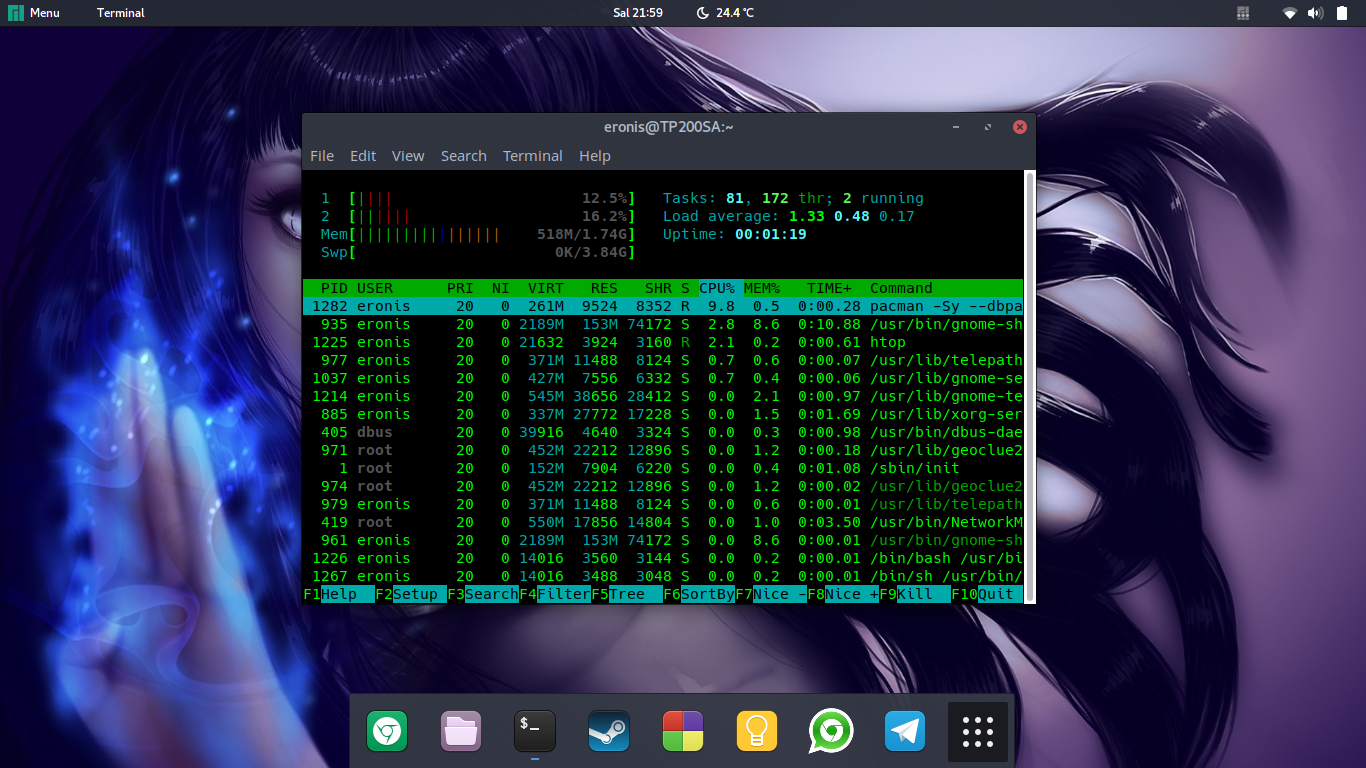Launch the Files folder icon in dock
Viewport: 1366px width, 768px height.
(x=461, y=732)
